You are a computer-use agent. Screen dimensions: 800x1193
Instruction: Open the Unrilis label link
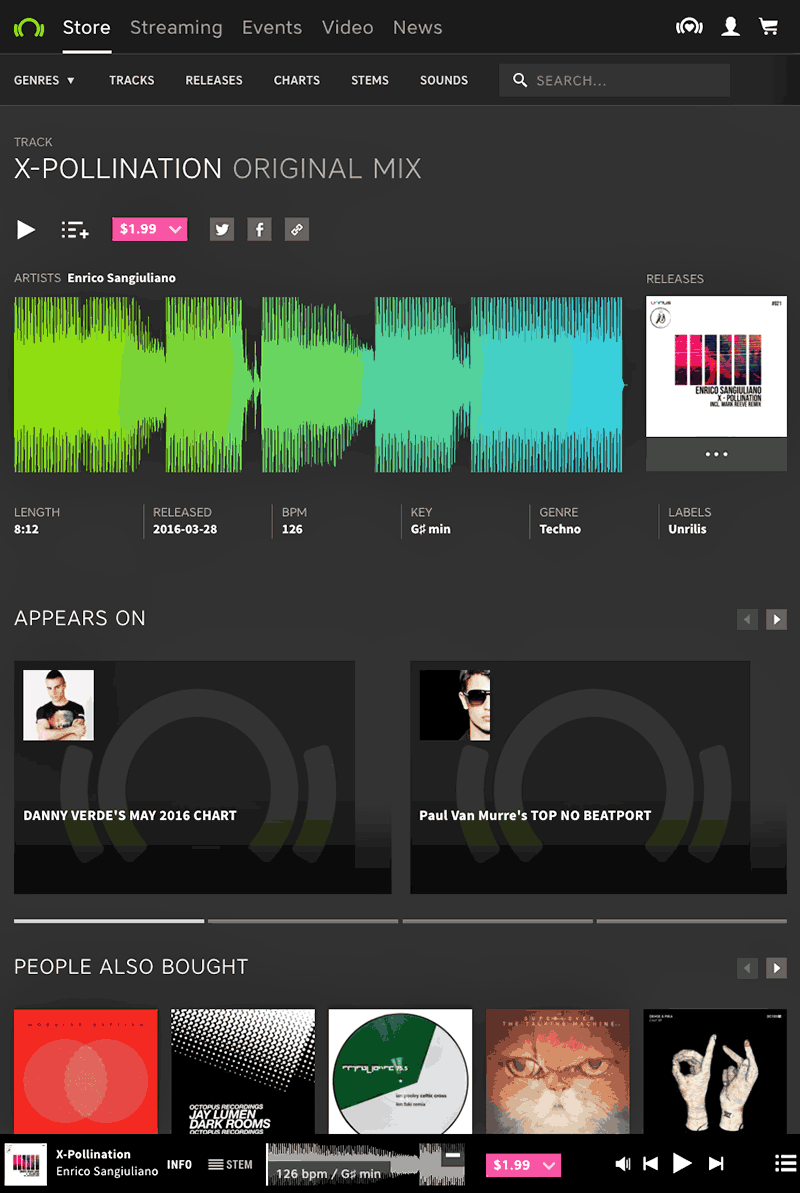click(x=687, y=529)
